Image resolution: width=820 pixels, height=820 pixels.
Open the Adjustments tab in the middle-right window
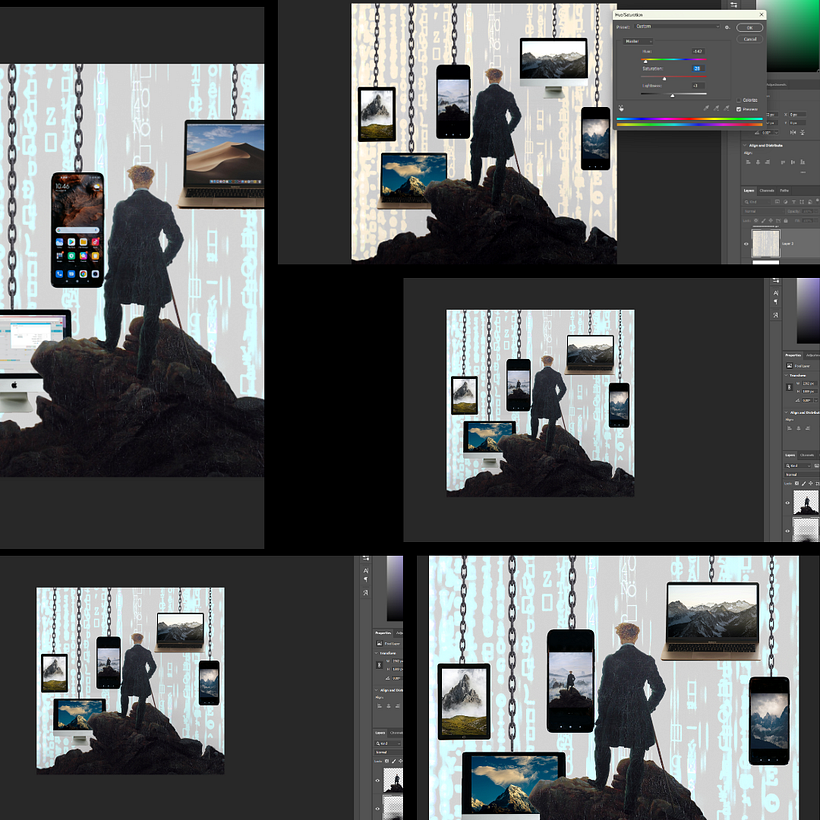(813, 355)
